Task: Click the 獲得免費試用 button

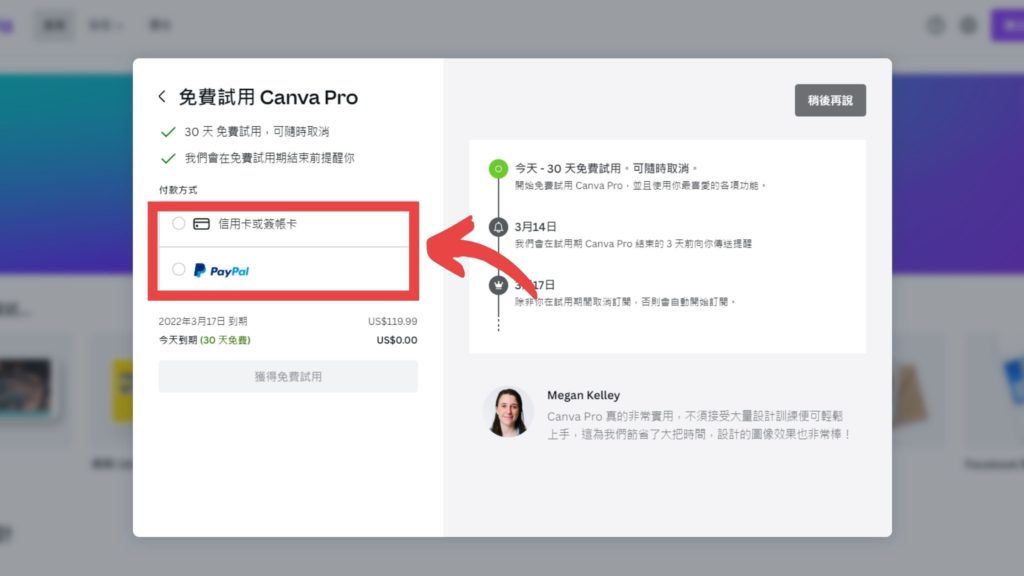Action: point(288,376)
